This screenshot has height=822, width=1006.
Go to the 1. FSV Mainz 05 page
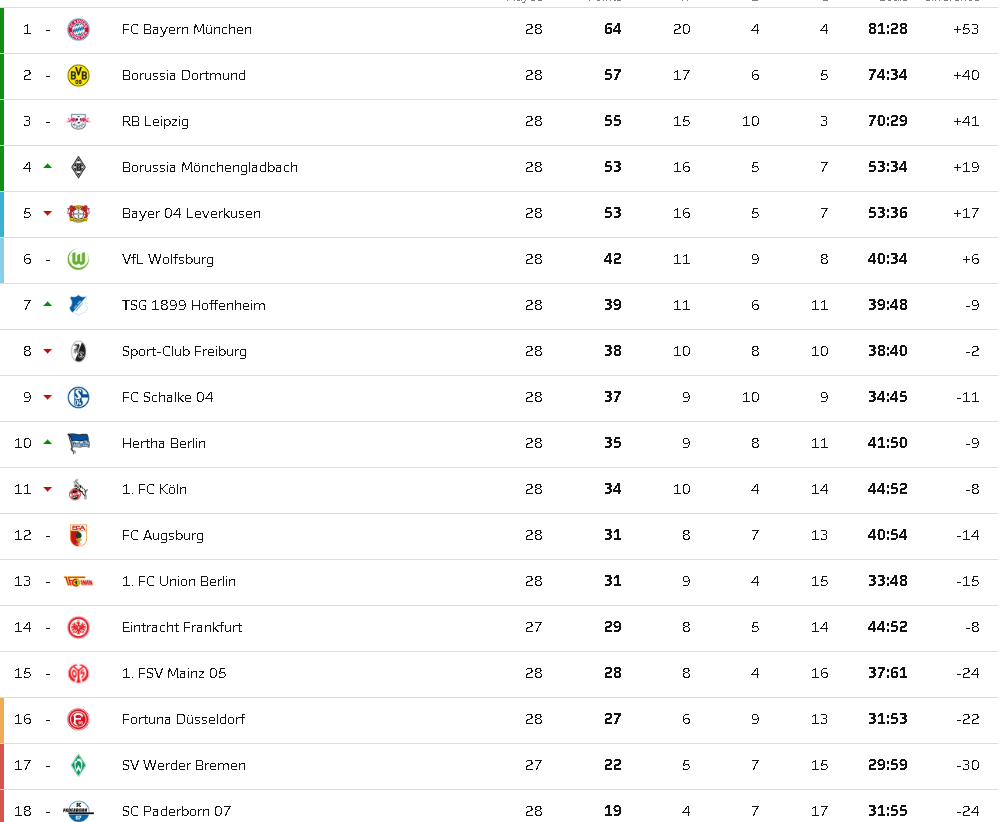click(x=174, y=674)
